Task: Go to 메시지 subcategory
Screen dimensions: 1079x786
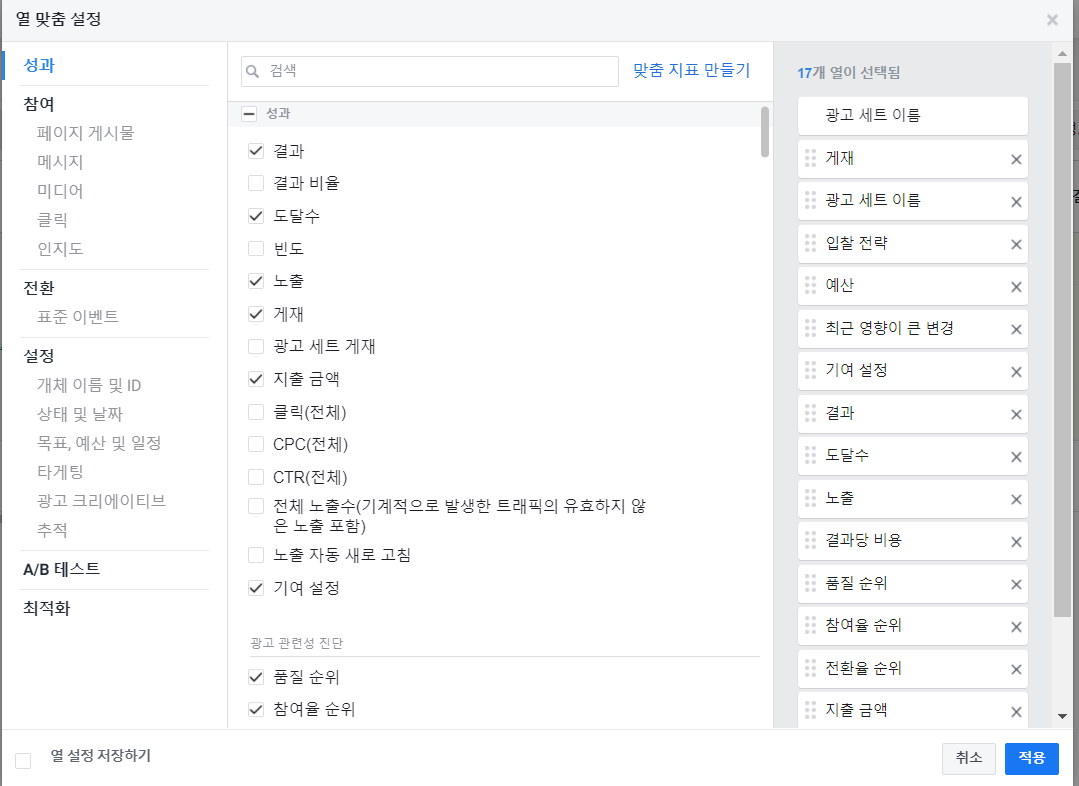Action: click(x=60, y=162)
